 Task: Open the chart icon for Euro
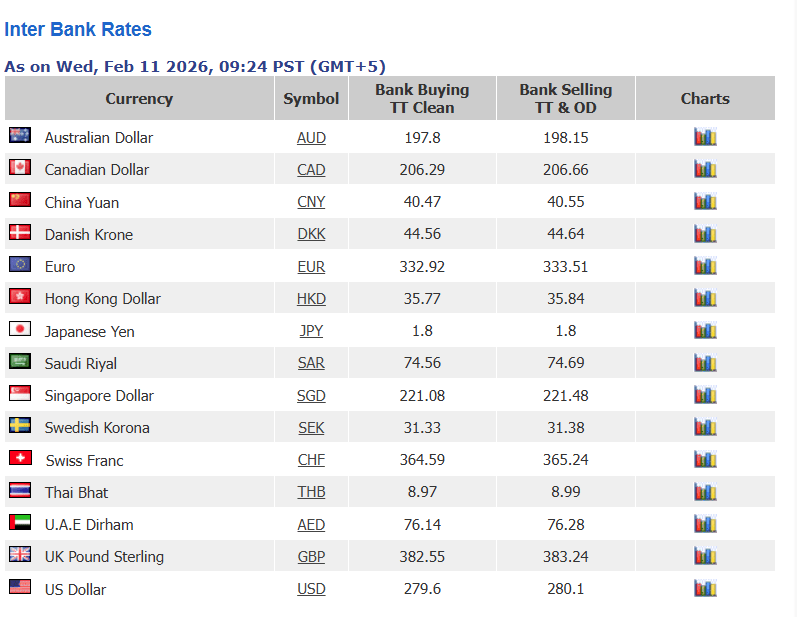click(705, 266)
